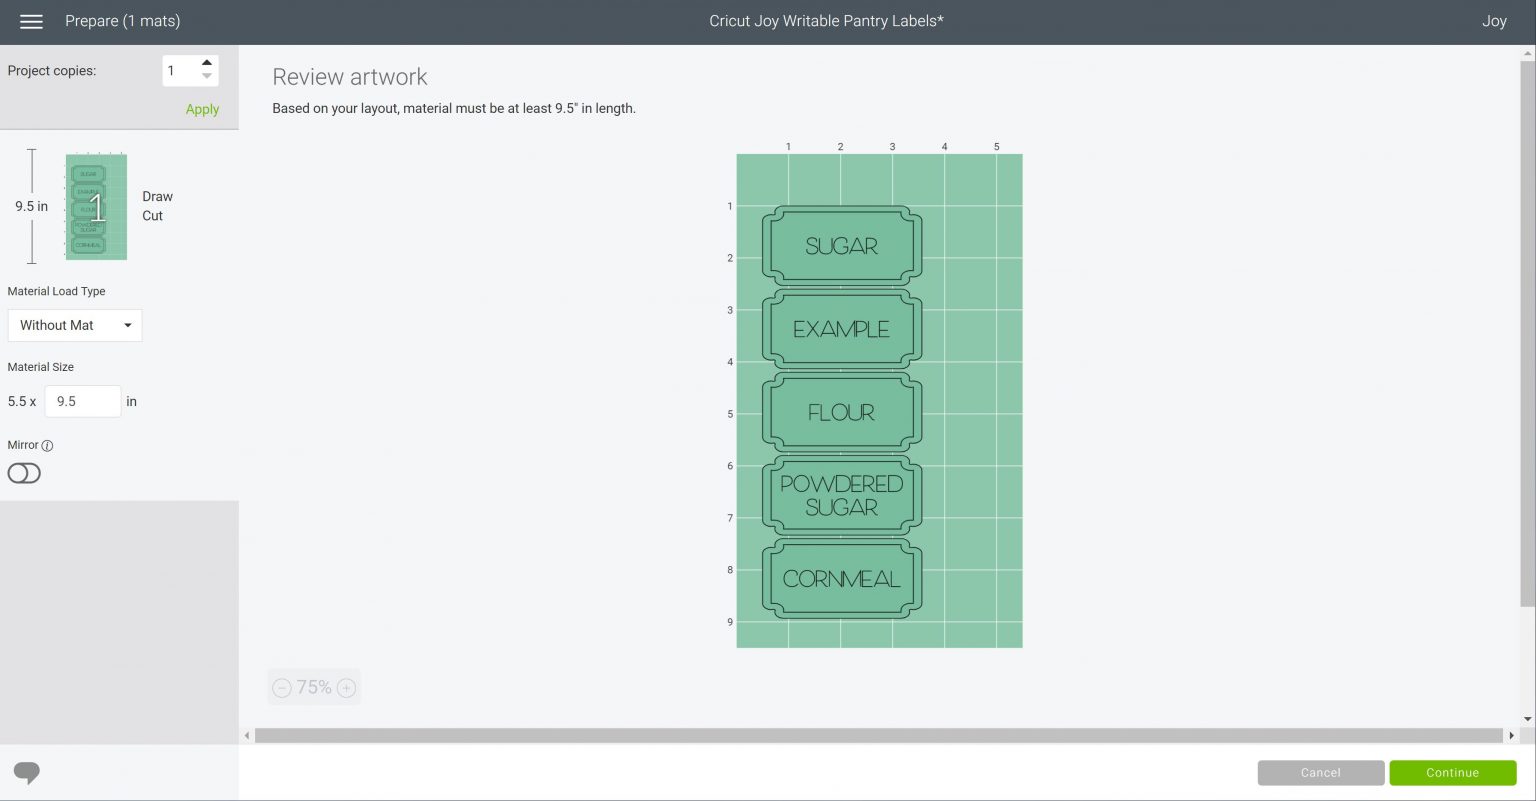Select the CORNMEAL label on mat
1536x801 pixels.
point(841,579)
